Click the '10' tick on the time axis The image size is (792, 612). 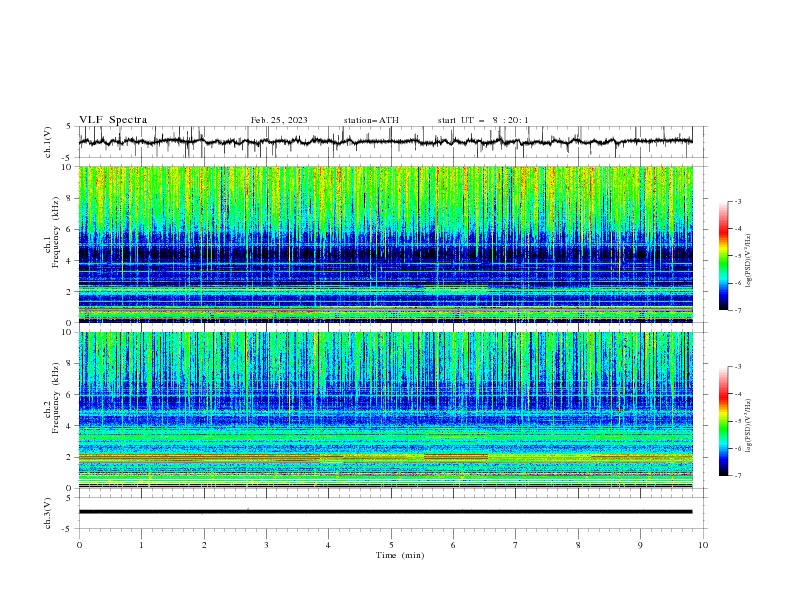pyautogui.click(x=703, y=545)
